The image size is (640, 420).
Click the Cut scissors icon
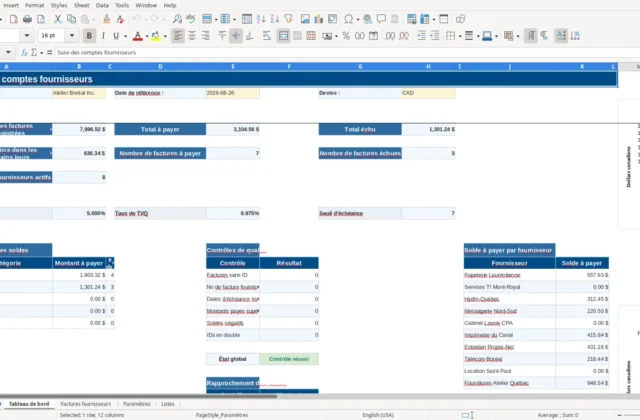pos(58,19)
